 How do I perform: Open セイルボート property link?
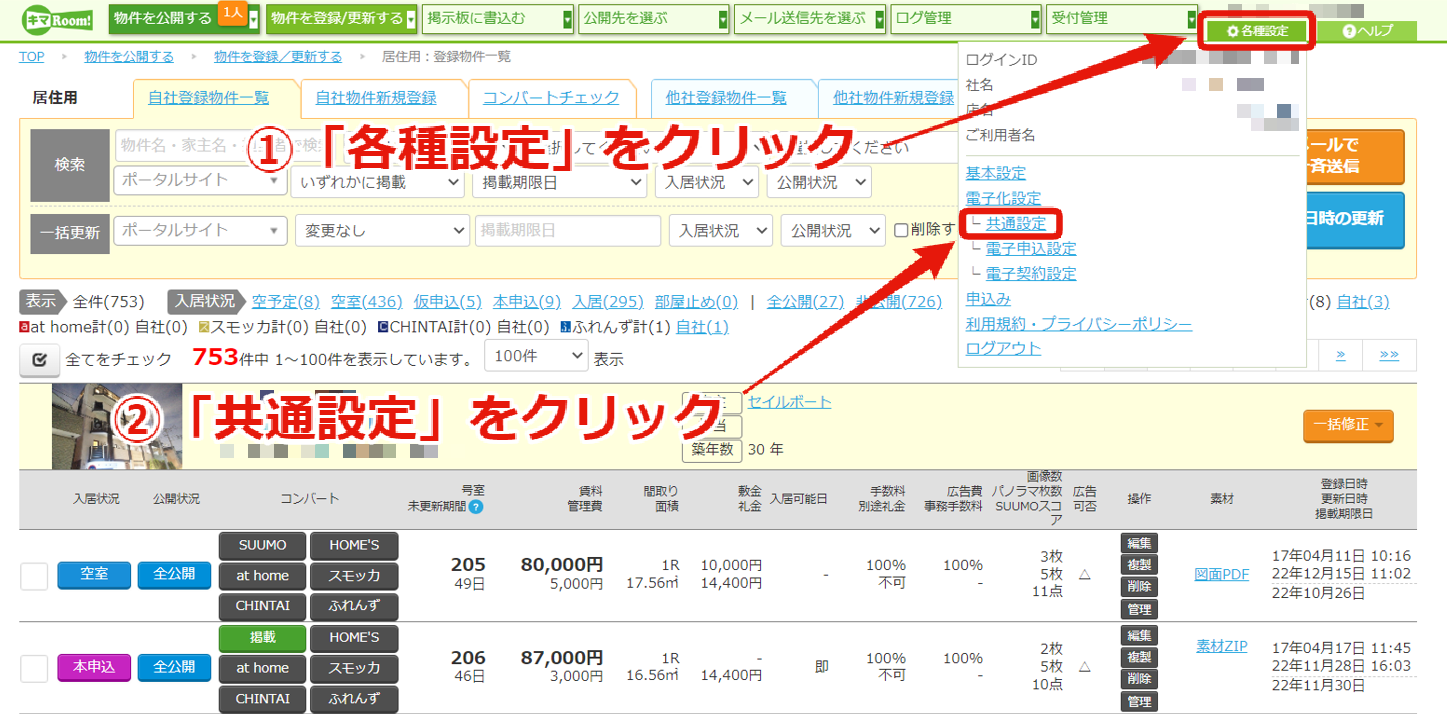tap(790, 402)
